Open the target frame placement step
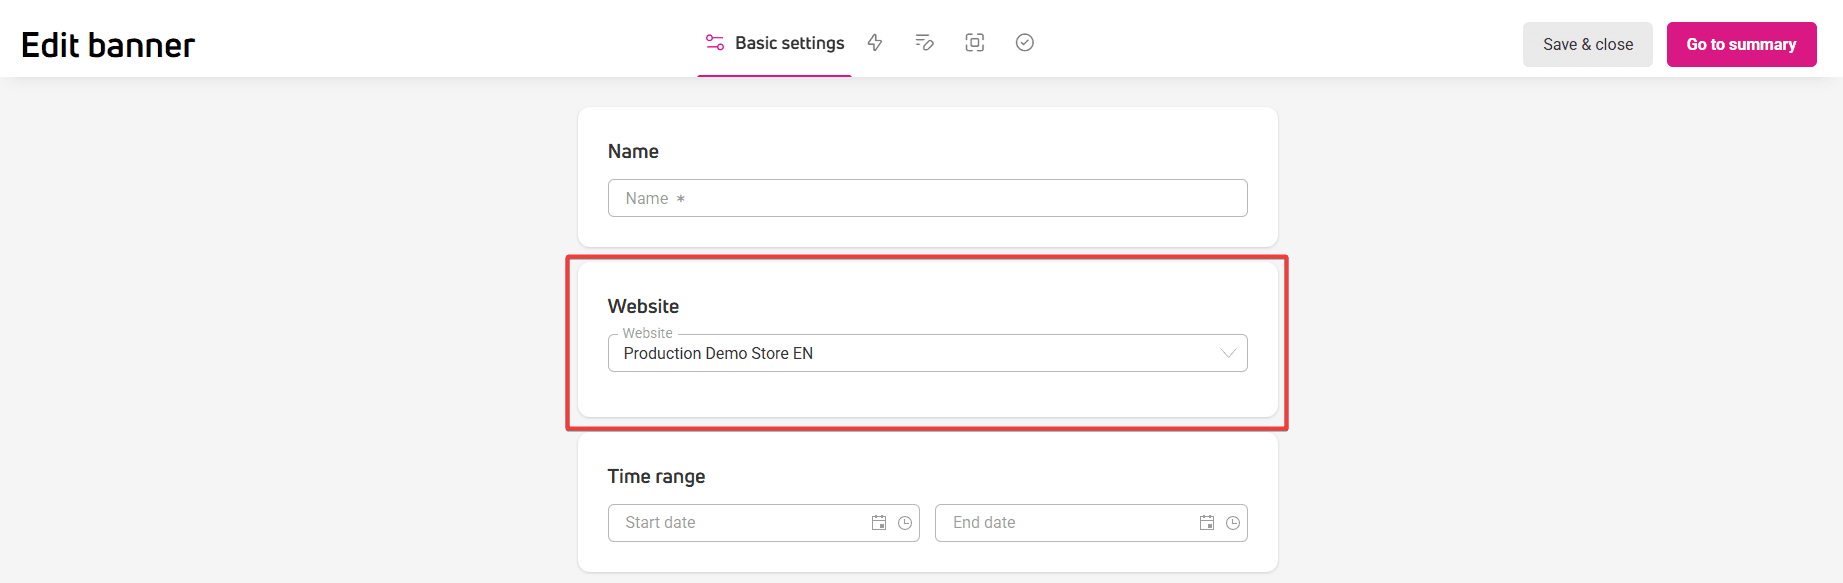This screenshot has width=1843, height=583. (975, 43)
